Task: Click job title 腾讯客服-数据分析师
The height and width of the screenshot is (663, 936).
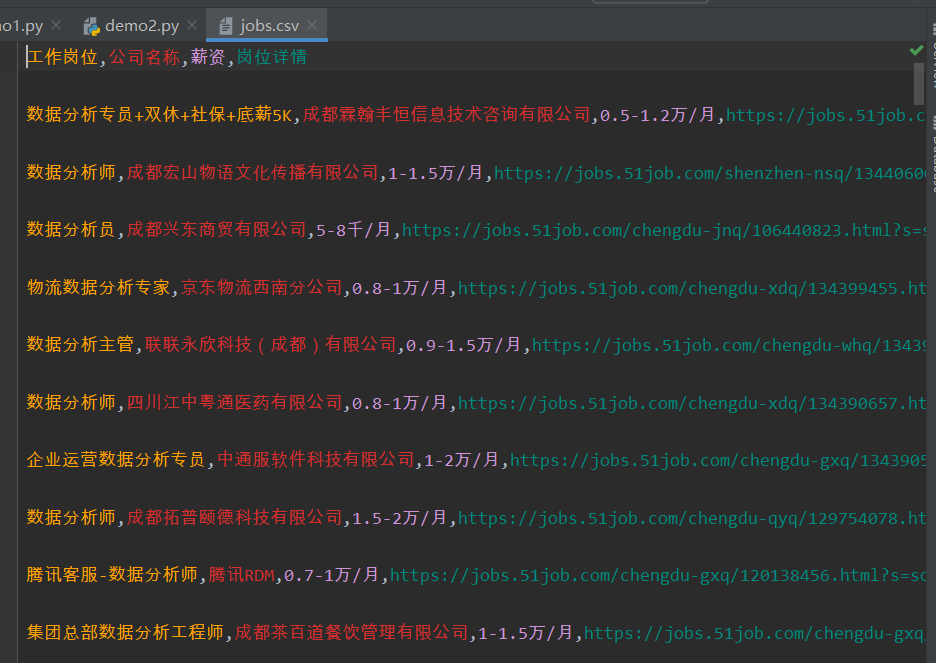Action: (x=112, y=575)
